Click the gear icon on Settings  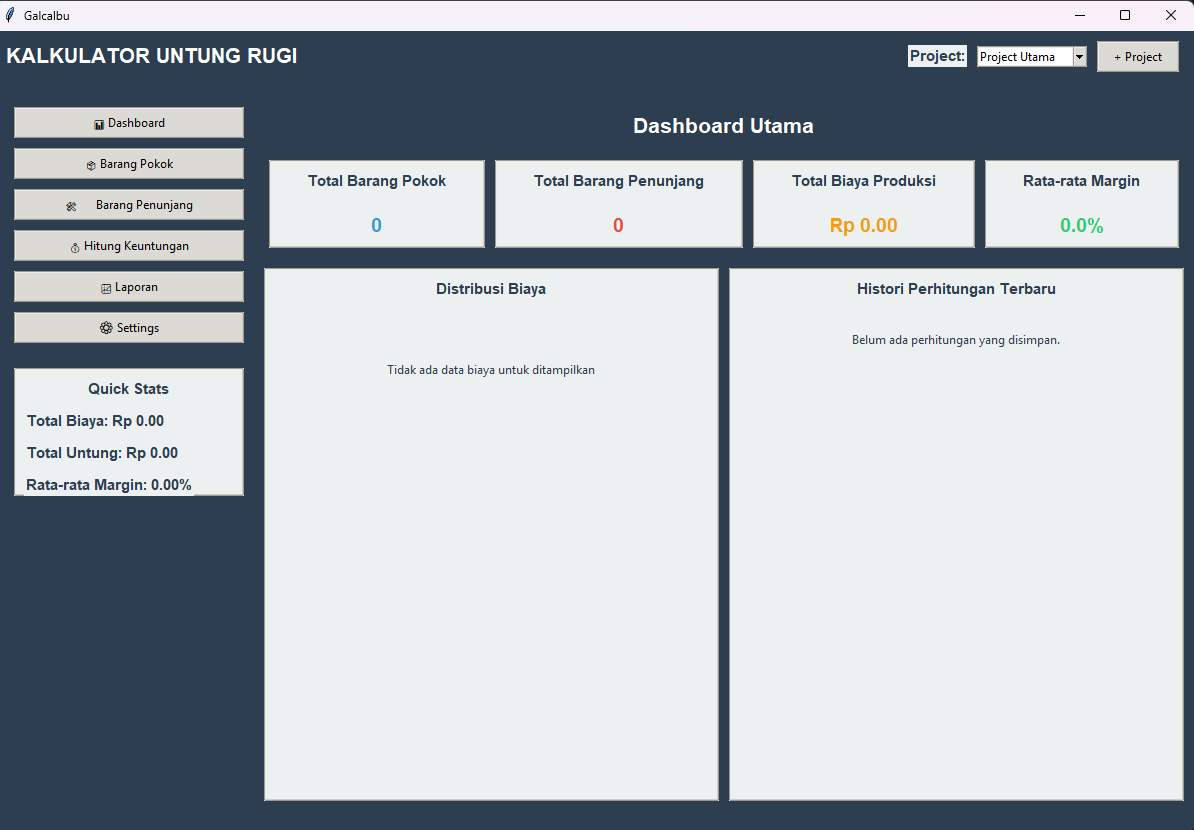[106, 327]
